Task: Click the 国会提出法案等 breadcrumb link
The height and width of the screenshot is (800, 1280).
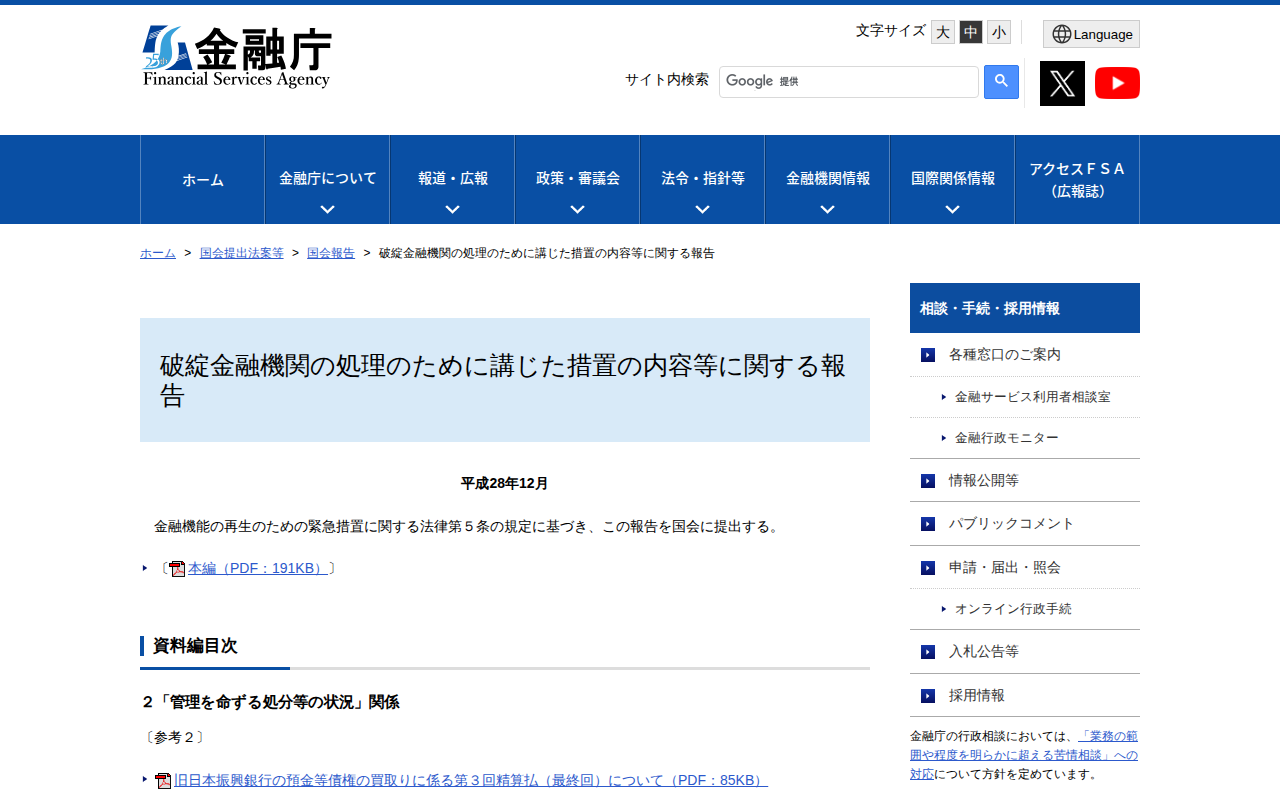Action: tap(242, 253)
